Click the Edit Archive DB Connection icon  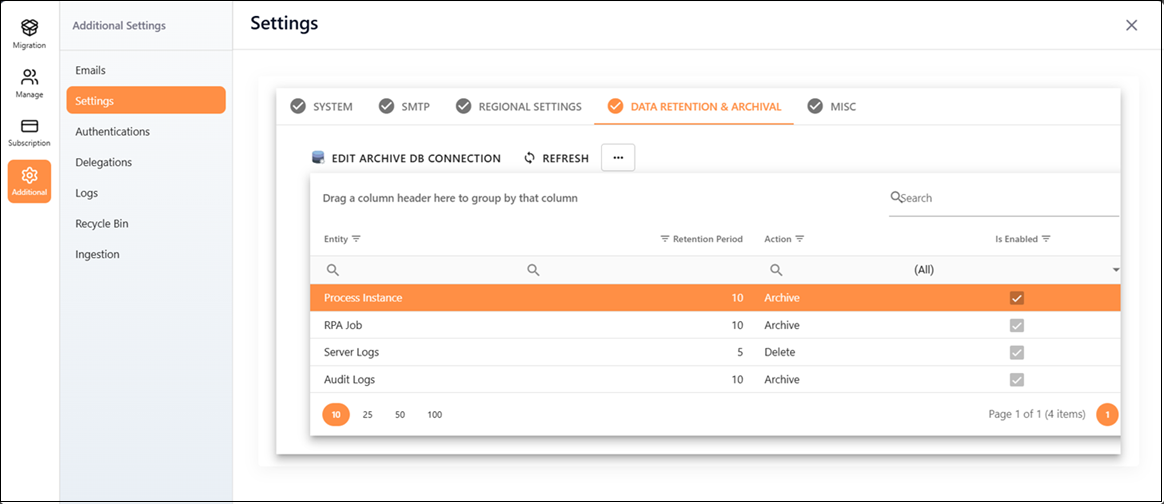click(318, 158)
